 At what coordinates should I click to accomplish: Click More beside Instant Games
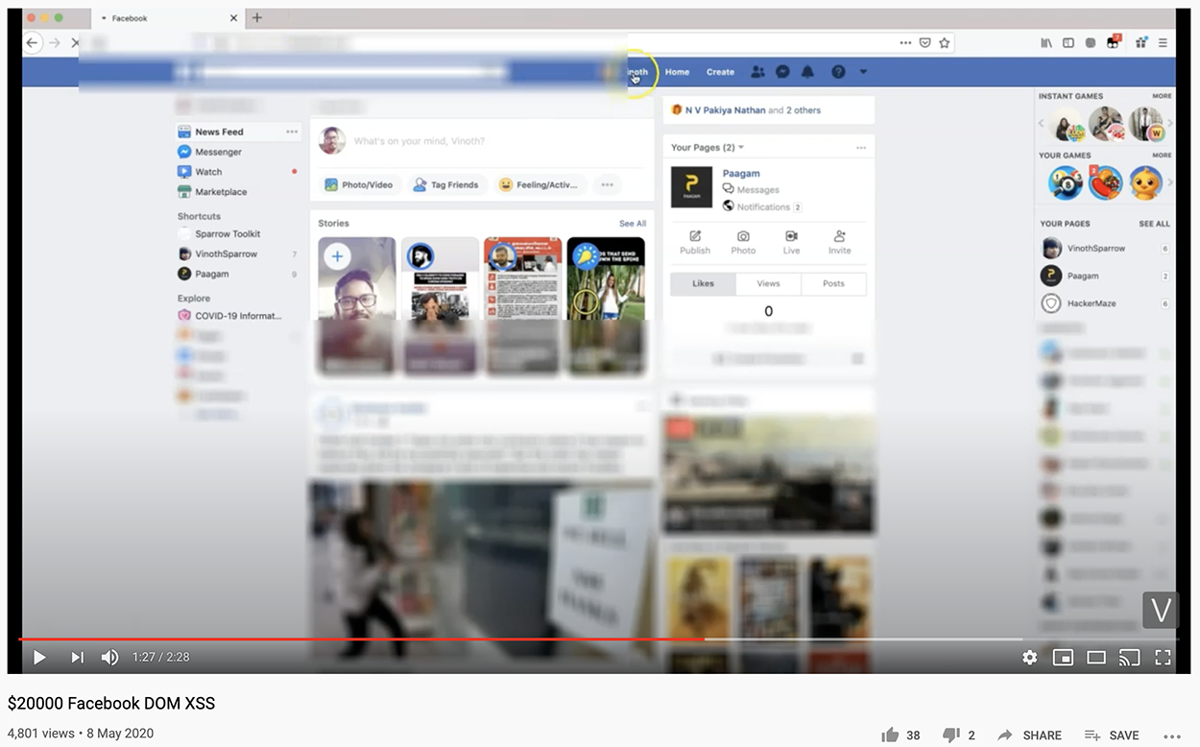coord(1161,97)
